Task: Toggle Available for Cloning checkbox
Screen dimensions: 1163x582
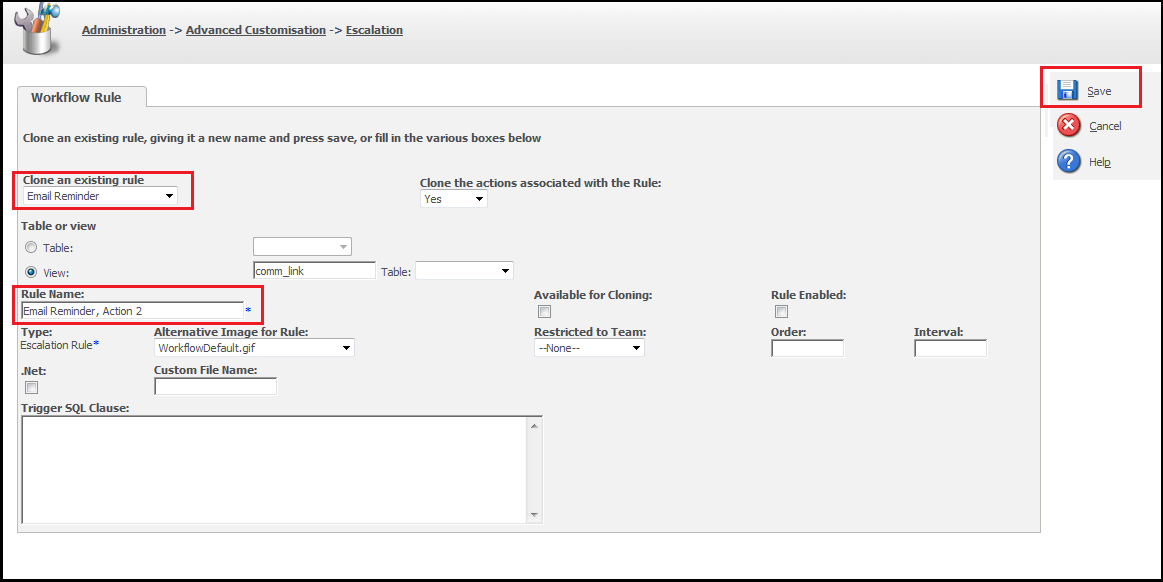Action: (544, 311)
